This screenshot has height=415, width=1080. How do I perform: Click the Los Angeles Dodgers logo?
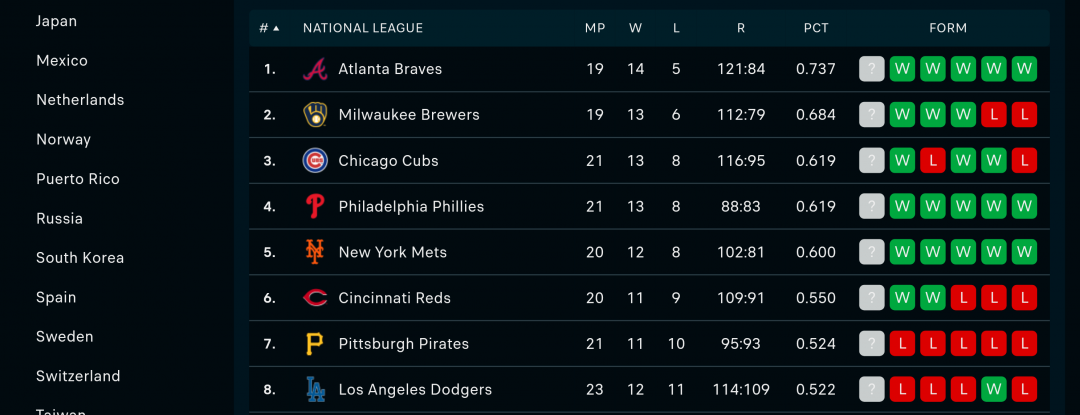tap(315, 390)
